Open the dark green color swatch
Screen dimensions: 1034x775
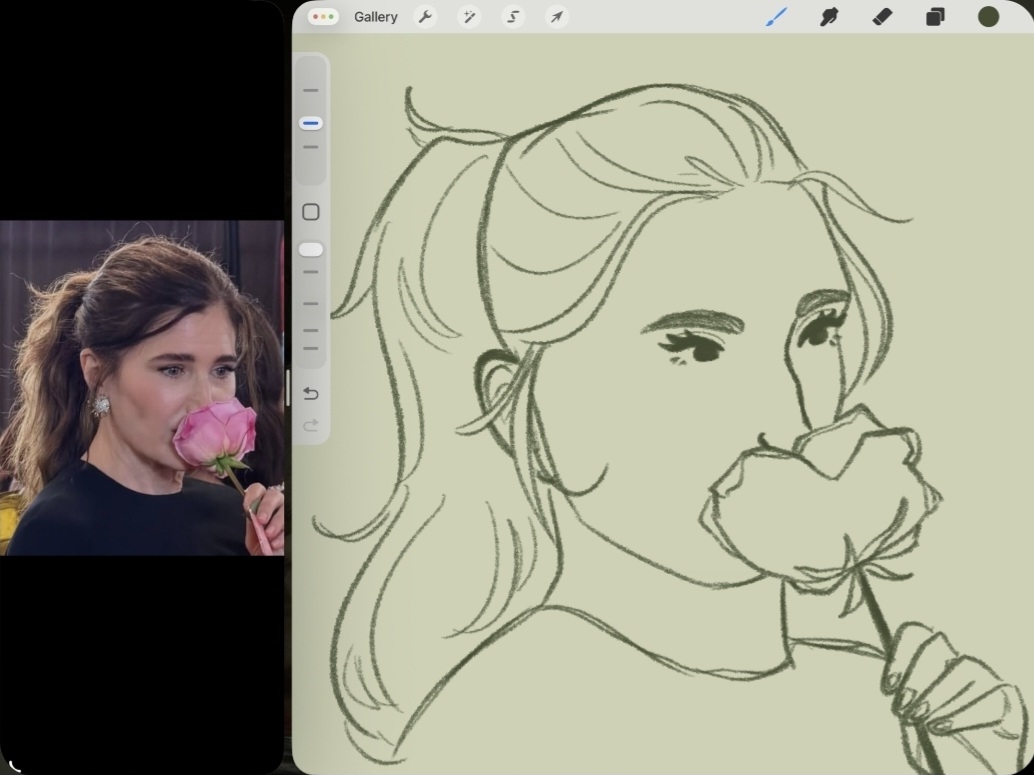pyautogui.click(x=988, y=17)
